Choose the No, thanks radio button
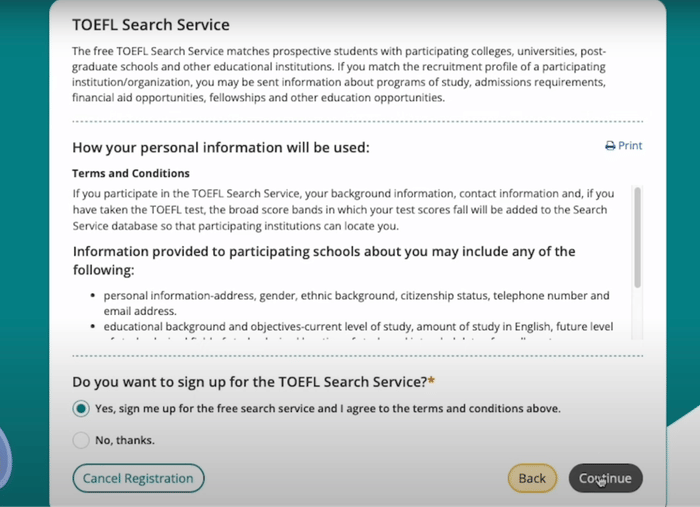This screenshot has width=700, height=507. click(x=81, y=440)
